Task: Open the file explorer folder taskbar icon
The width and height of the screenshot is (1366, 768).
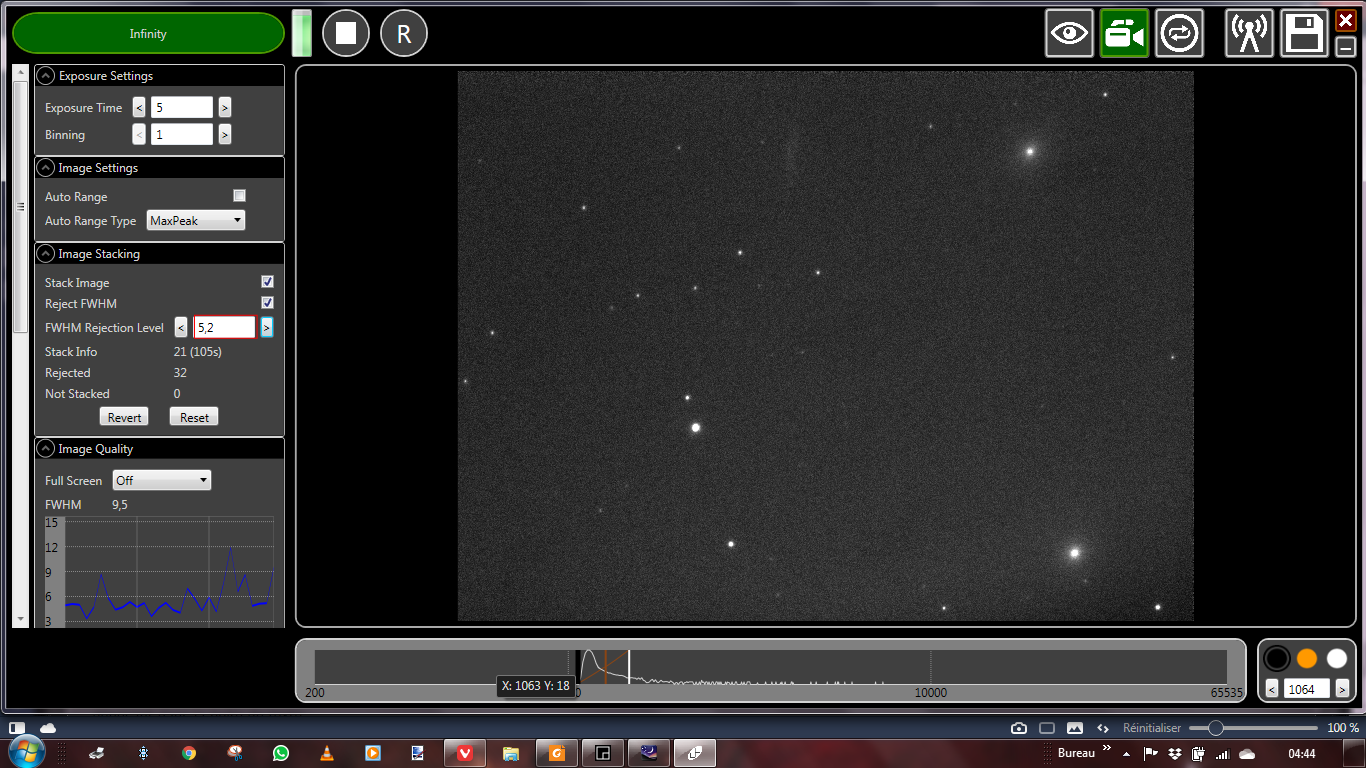Action: click(x=511, y=753)
